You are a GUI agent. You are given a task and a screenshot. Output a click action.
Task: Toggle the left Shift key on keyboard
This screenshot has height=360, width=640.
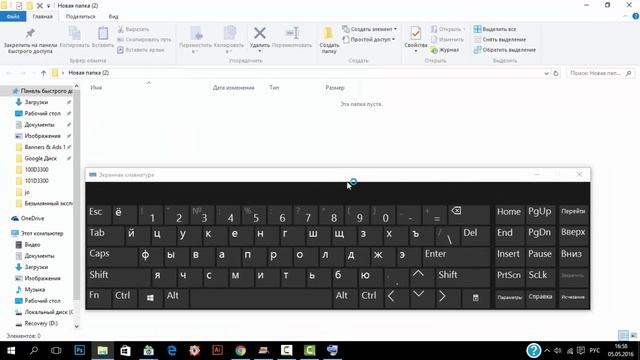(x=118, y=277)
